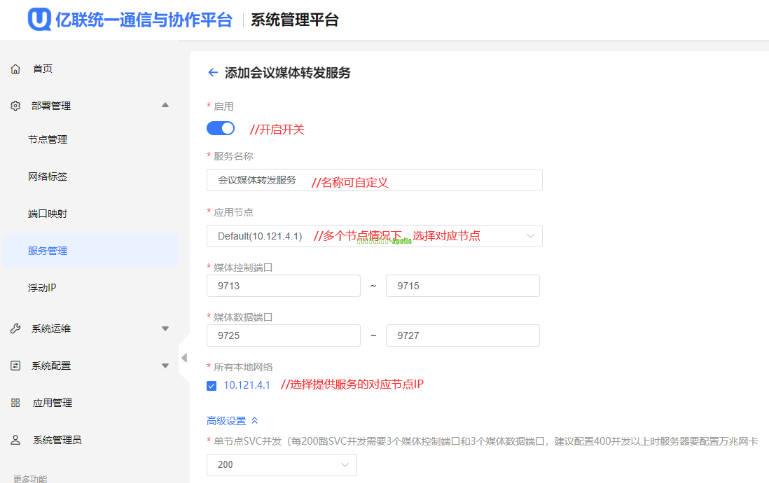Open the 应用节点 dropdown

pos(374,236)
